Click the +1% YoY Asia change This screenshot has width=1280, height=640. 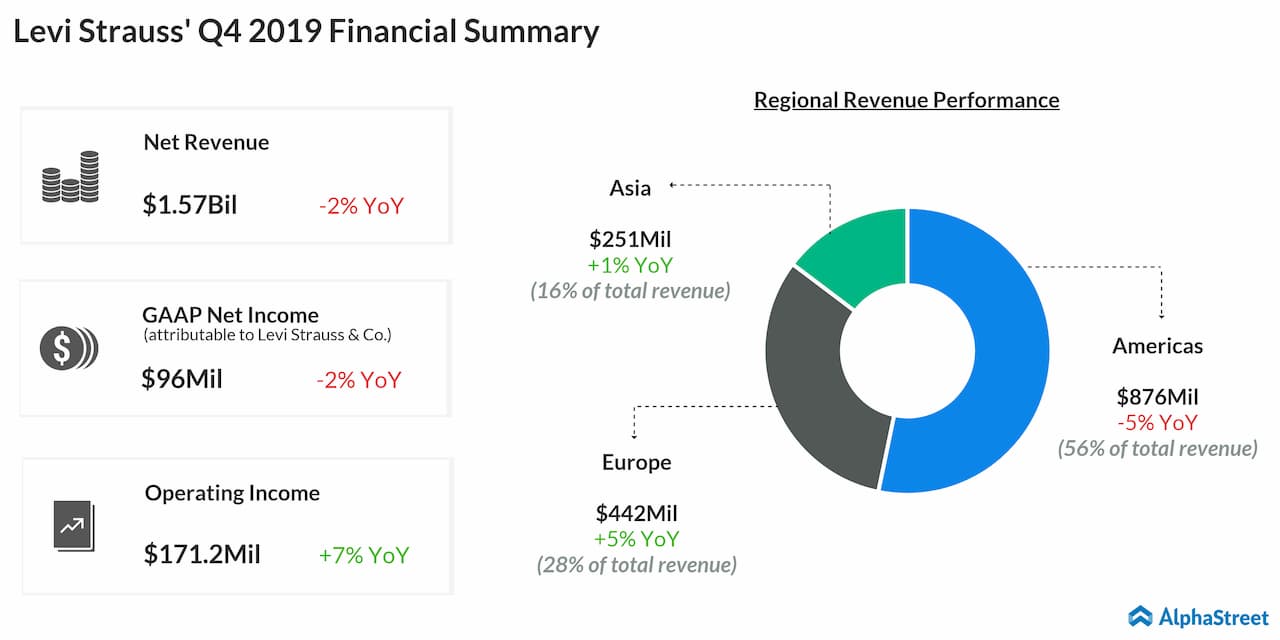[x=630, y=265]
